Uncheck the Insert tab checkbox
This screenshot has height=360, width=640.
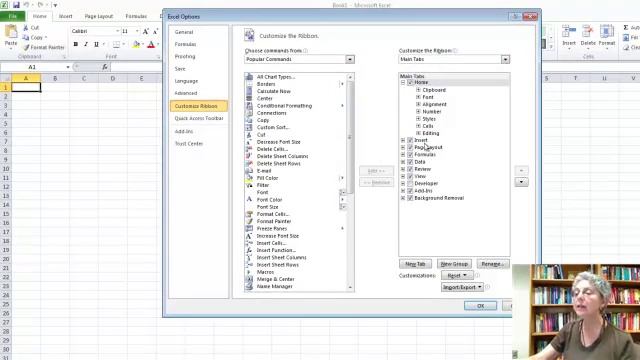click(410, 140)
